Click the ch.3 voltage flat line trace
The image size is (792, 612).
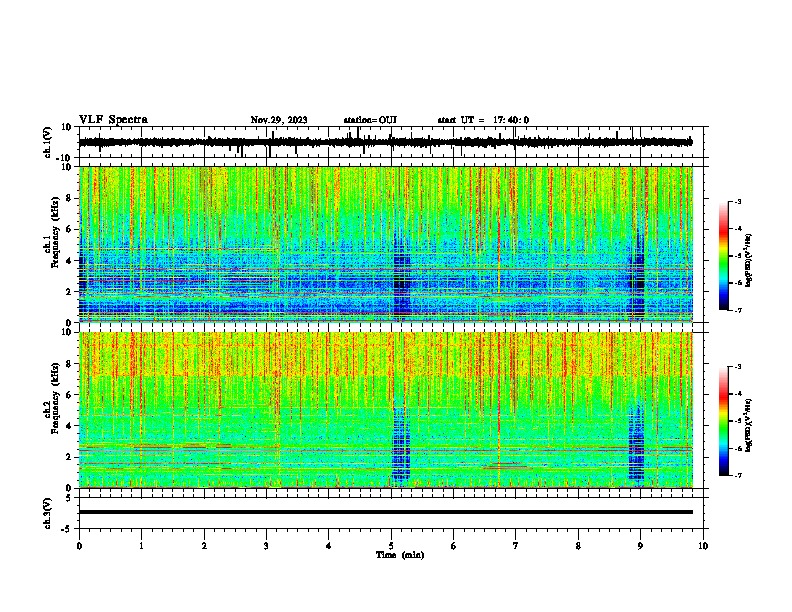tap(385, 512)
